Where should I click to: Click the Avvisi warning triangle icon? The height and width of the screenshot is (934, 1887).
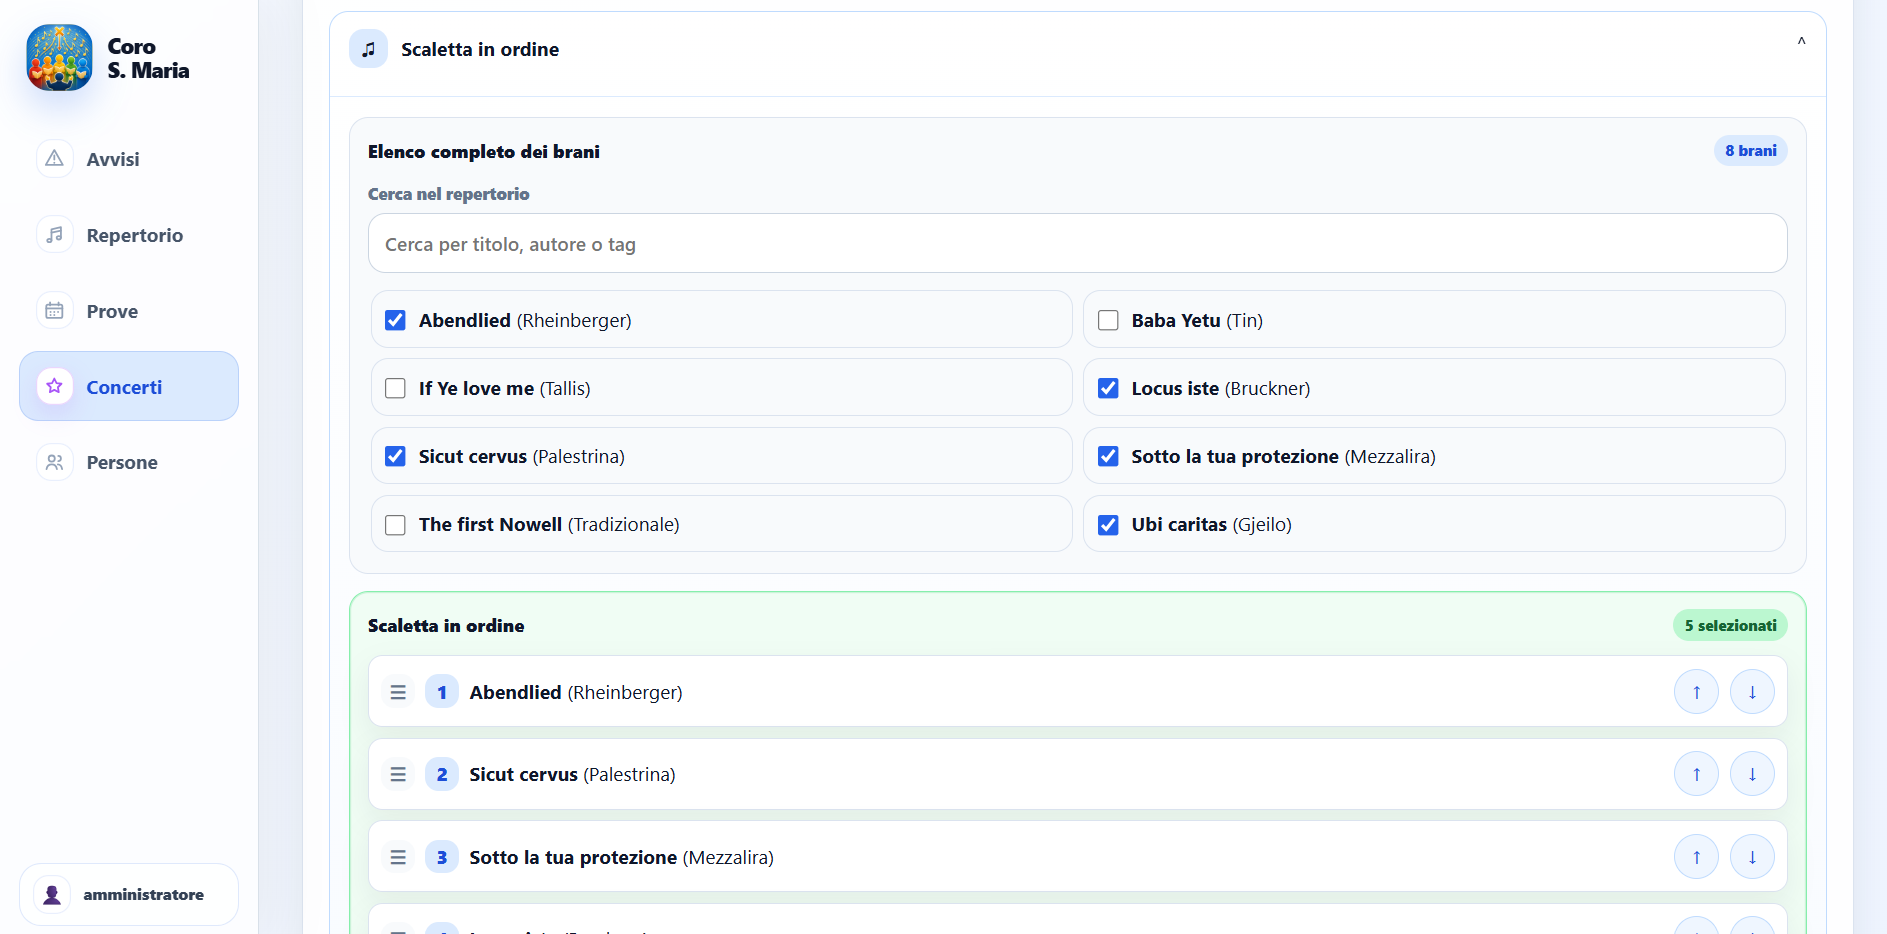(x=55, y=159)
